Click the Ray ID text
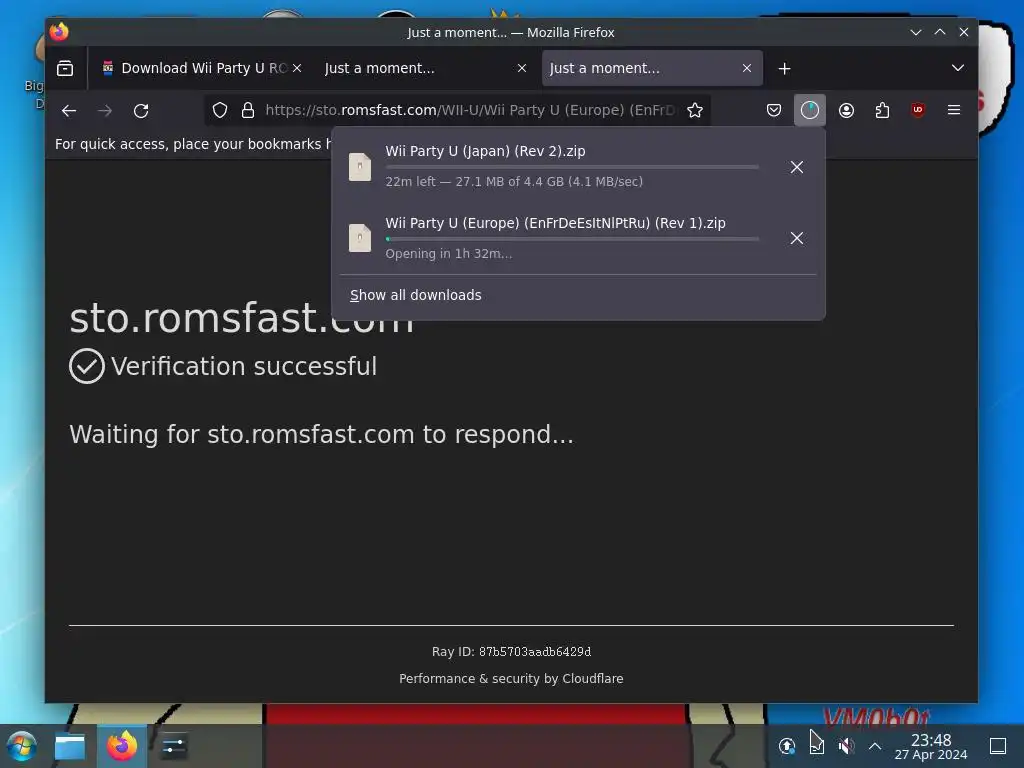This screenshot has height=768, width=1024. pos(511,652)
